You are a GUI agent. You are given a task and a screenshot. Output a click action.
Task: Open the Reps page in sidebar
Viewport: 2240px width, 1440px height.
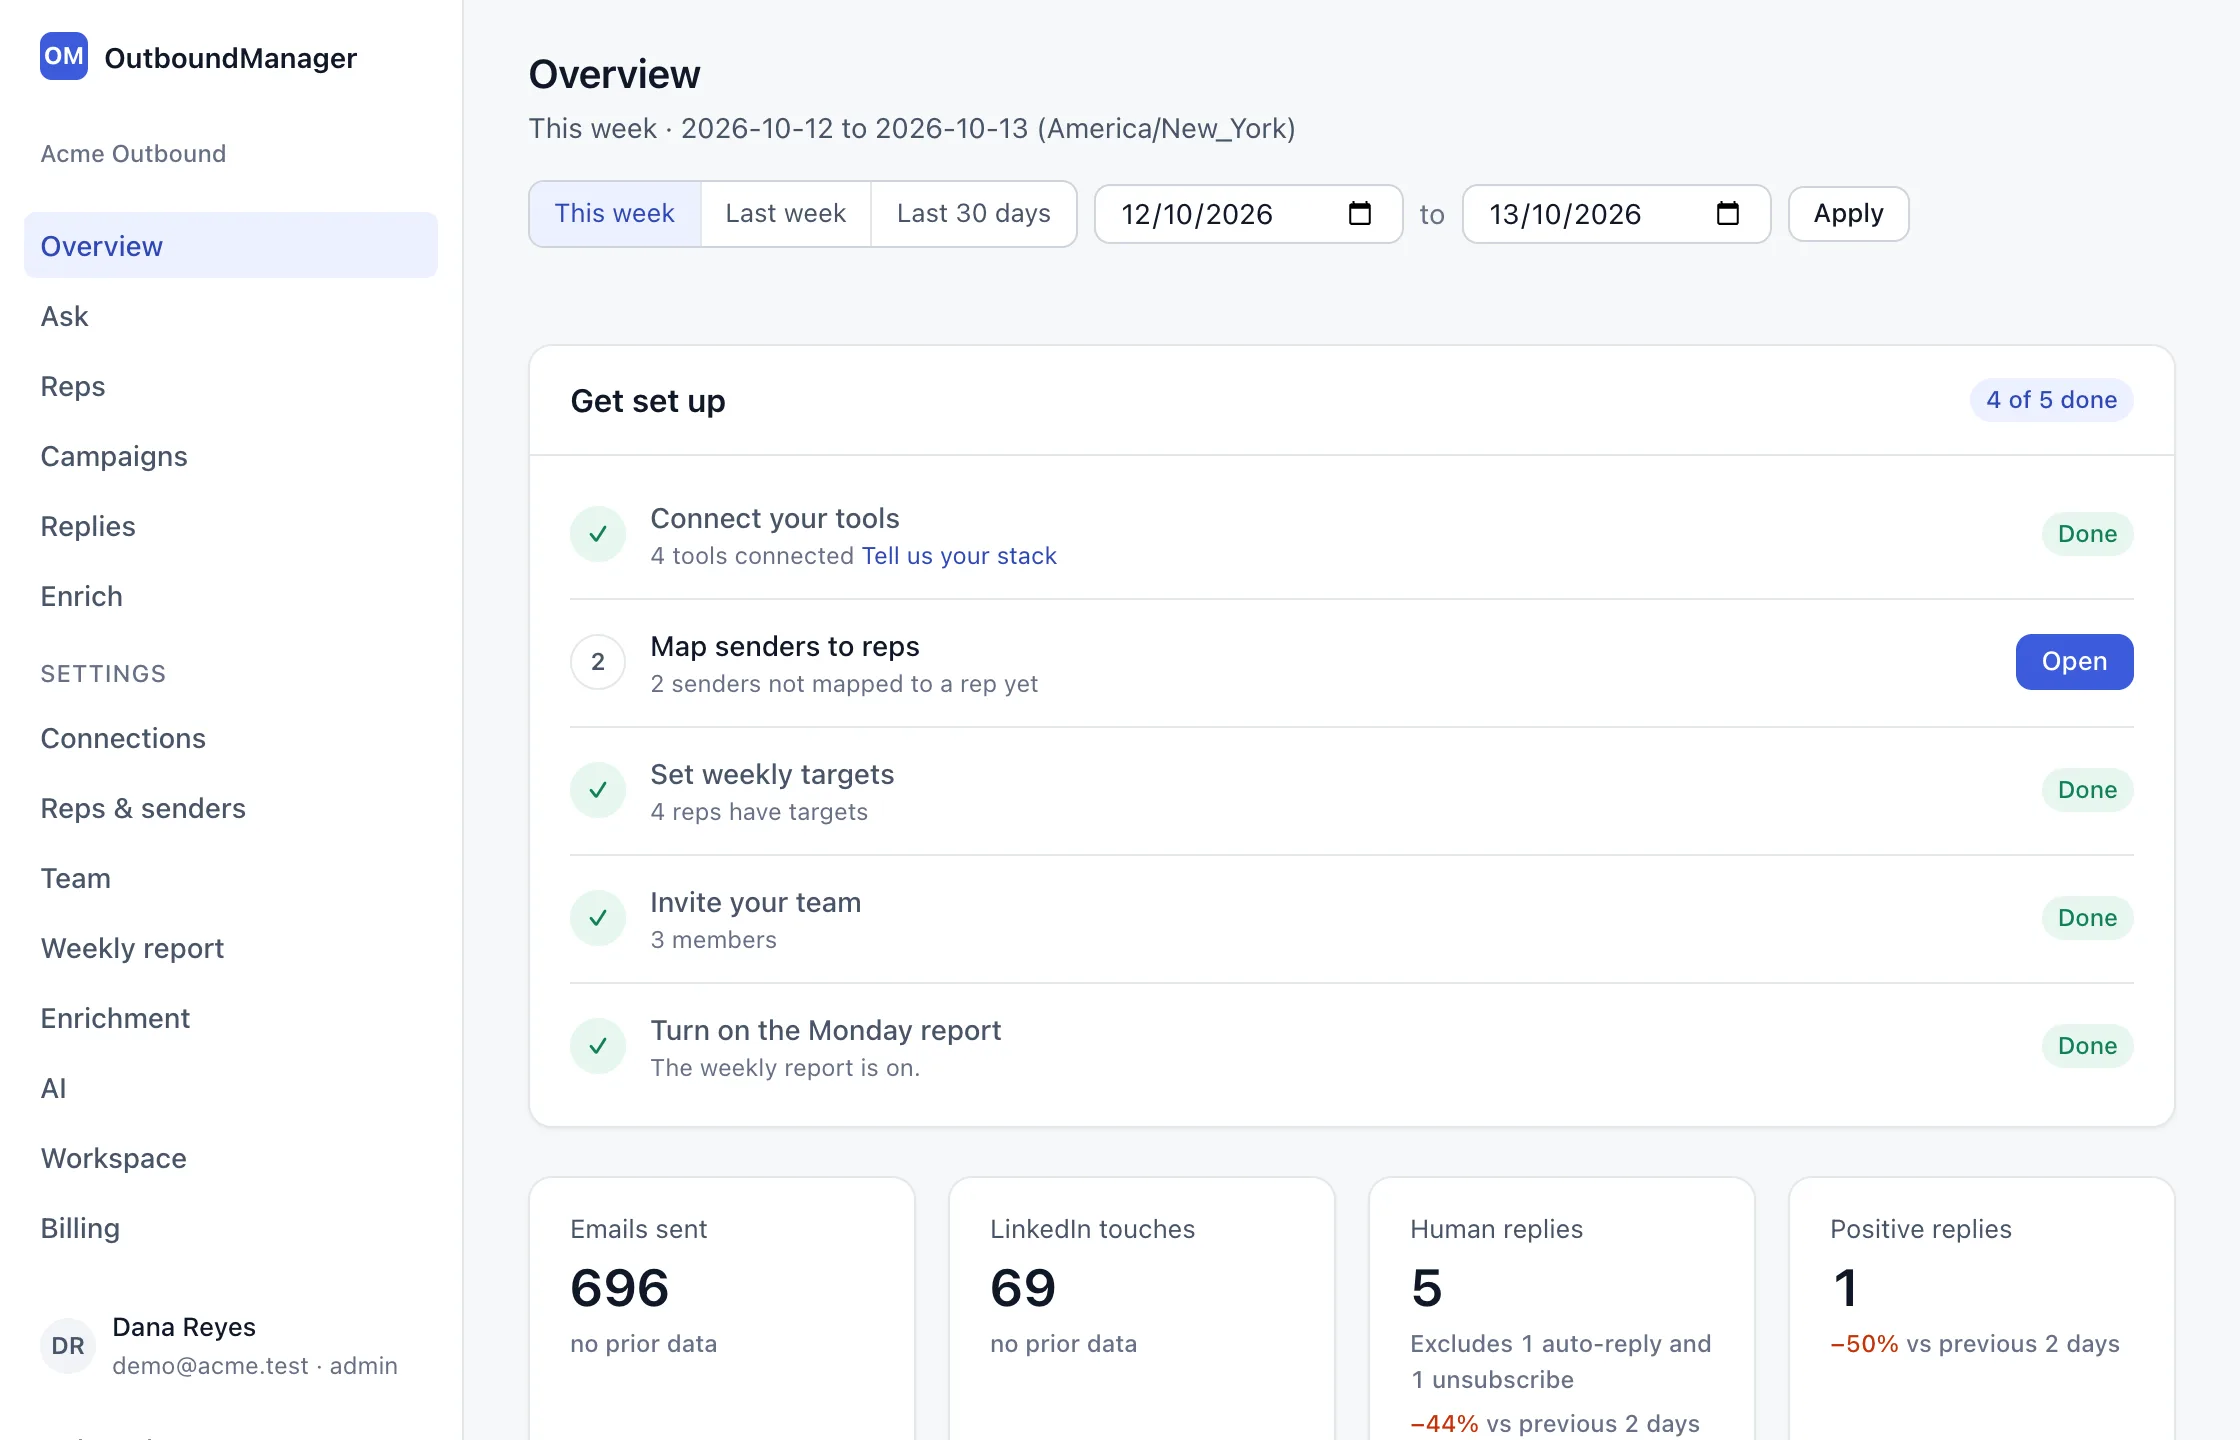[231, 386]
